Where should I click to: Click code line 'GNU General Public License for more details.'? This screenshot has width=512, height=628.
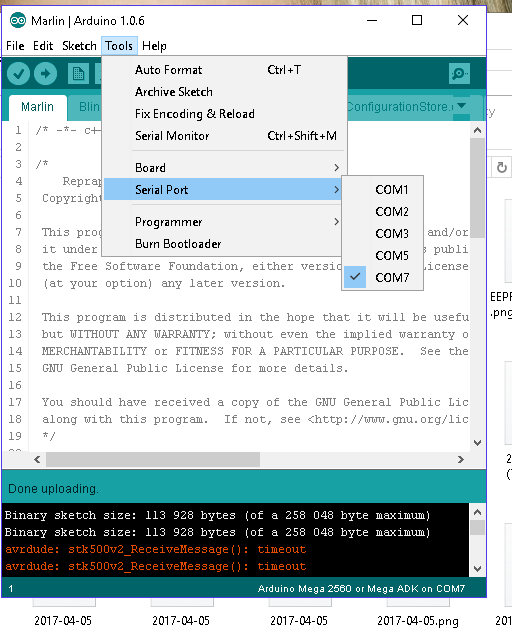point(195,368)
